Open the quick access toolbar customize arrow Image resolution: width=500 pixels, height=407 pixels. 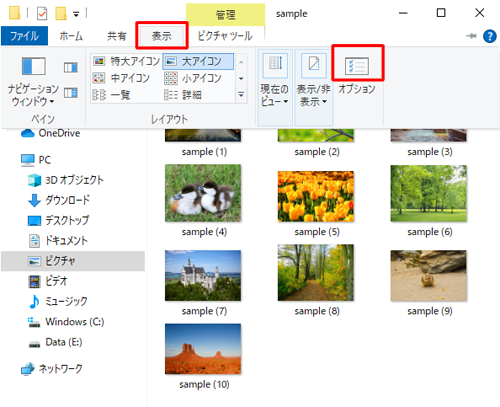(x=76, y=14)
